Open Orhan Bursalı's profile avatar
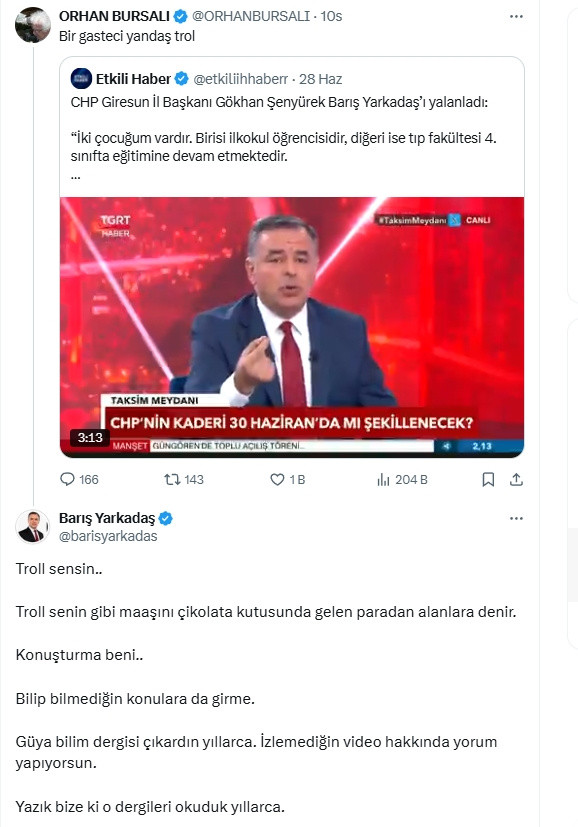The height and width of the screenshot is (827, 578). pyautogui.click(x=33, y=24)
